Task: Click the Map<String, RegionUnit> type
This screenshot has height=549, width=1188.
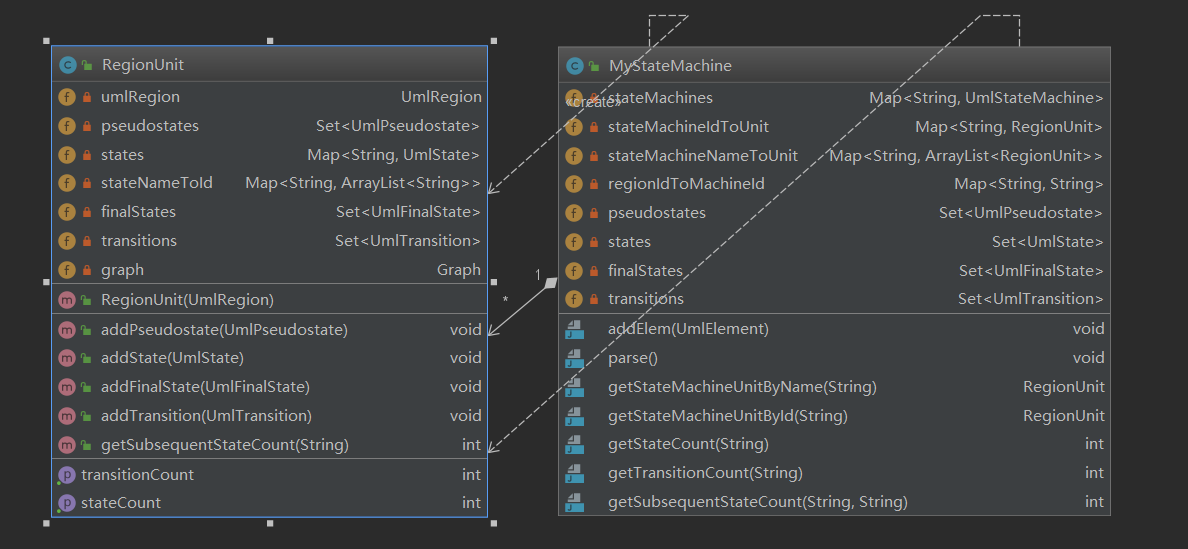Action: [1008, 127]
